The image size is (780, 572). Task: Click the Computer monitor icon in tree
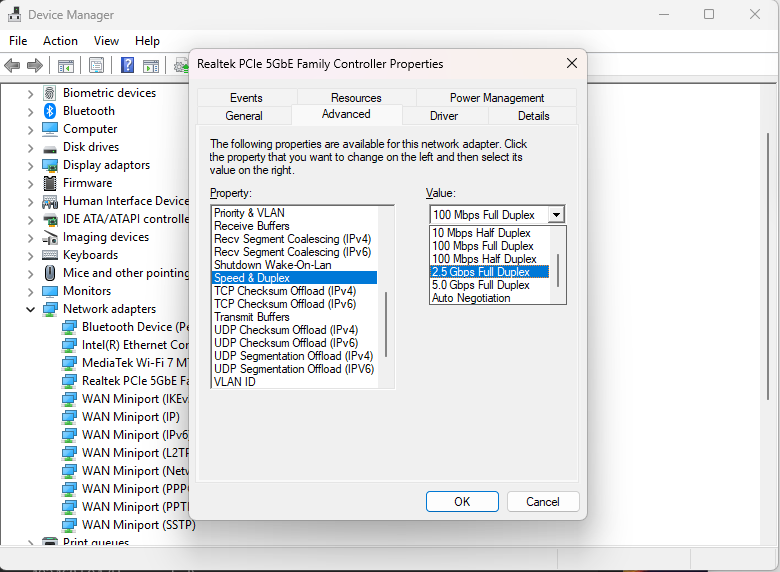(50, 129)
